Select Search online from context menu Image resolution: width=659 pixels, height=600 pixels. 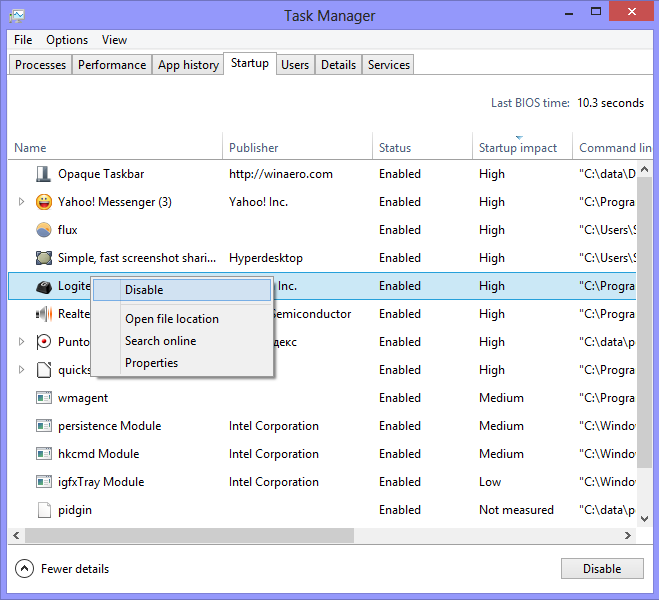[182, 341]
